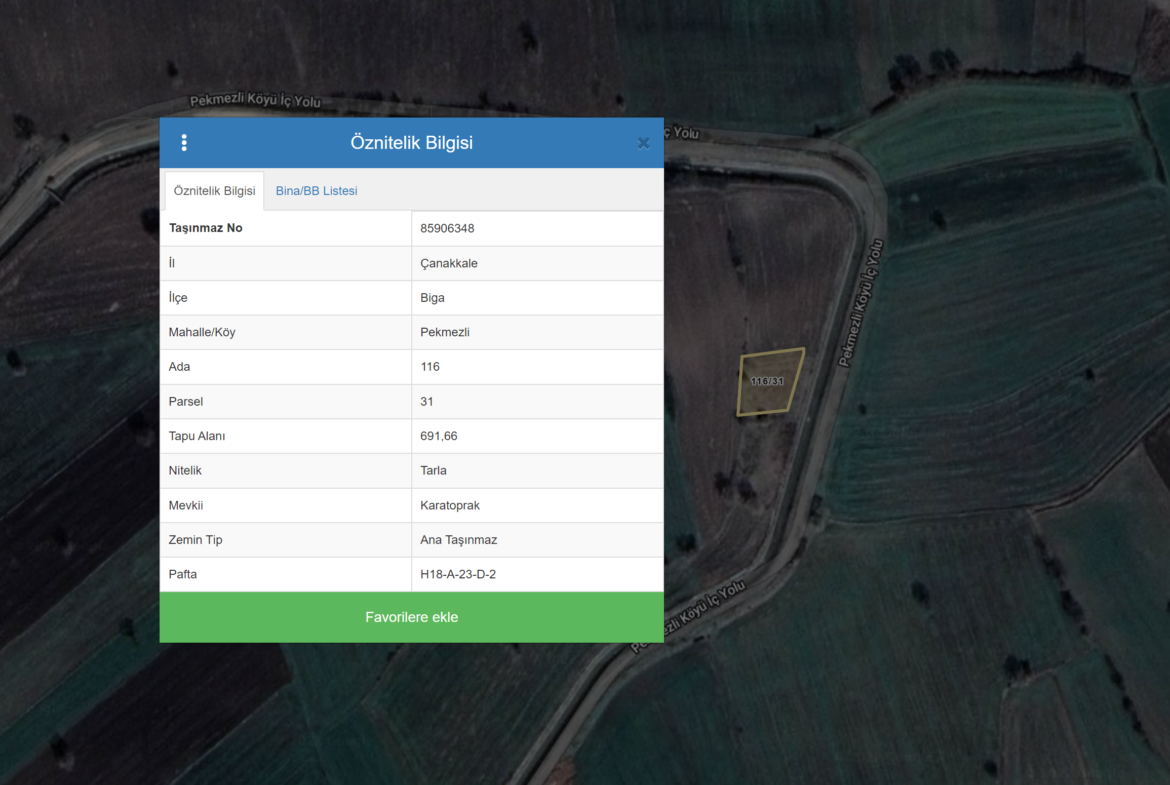
Task: Select the Öznitelik Bilgisi tab
Action: click(214, 191)
